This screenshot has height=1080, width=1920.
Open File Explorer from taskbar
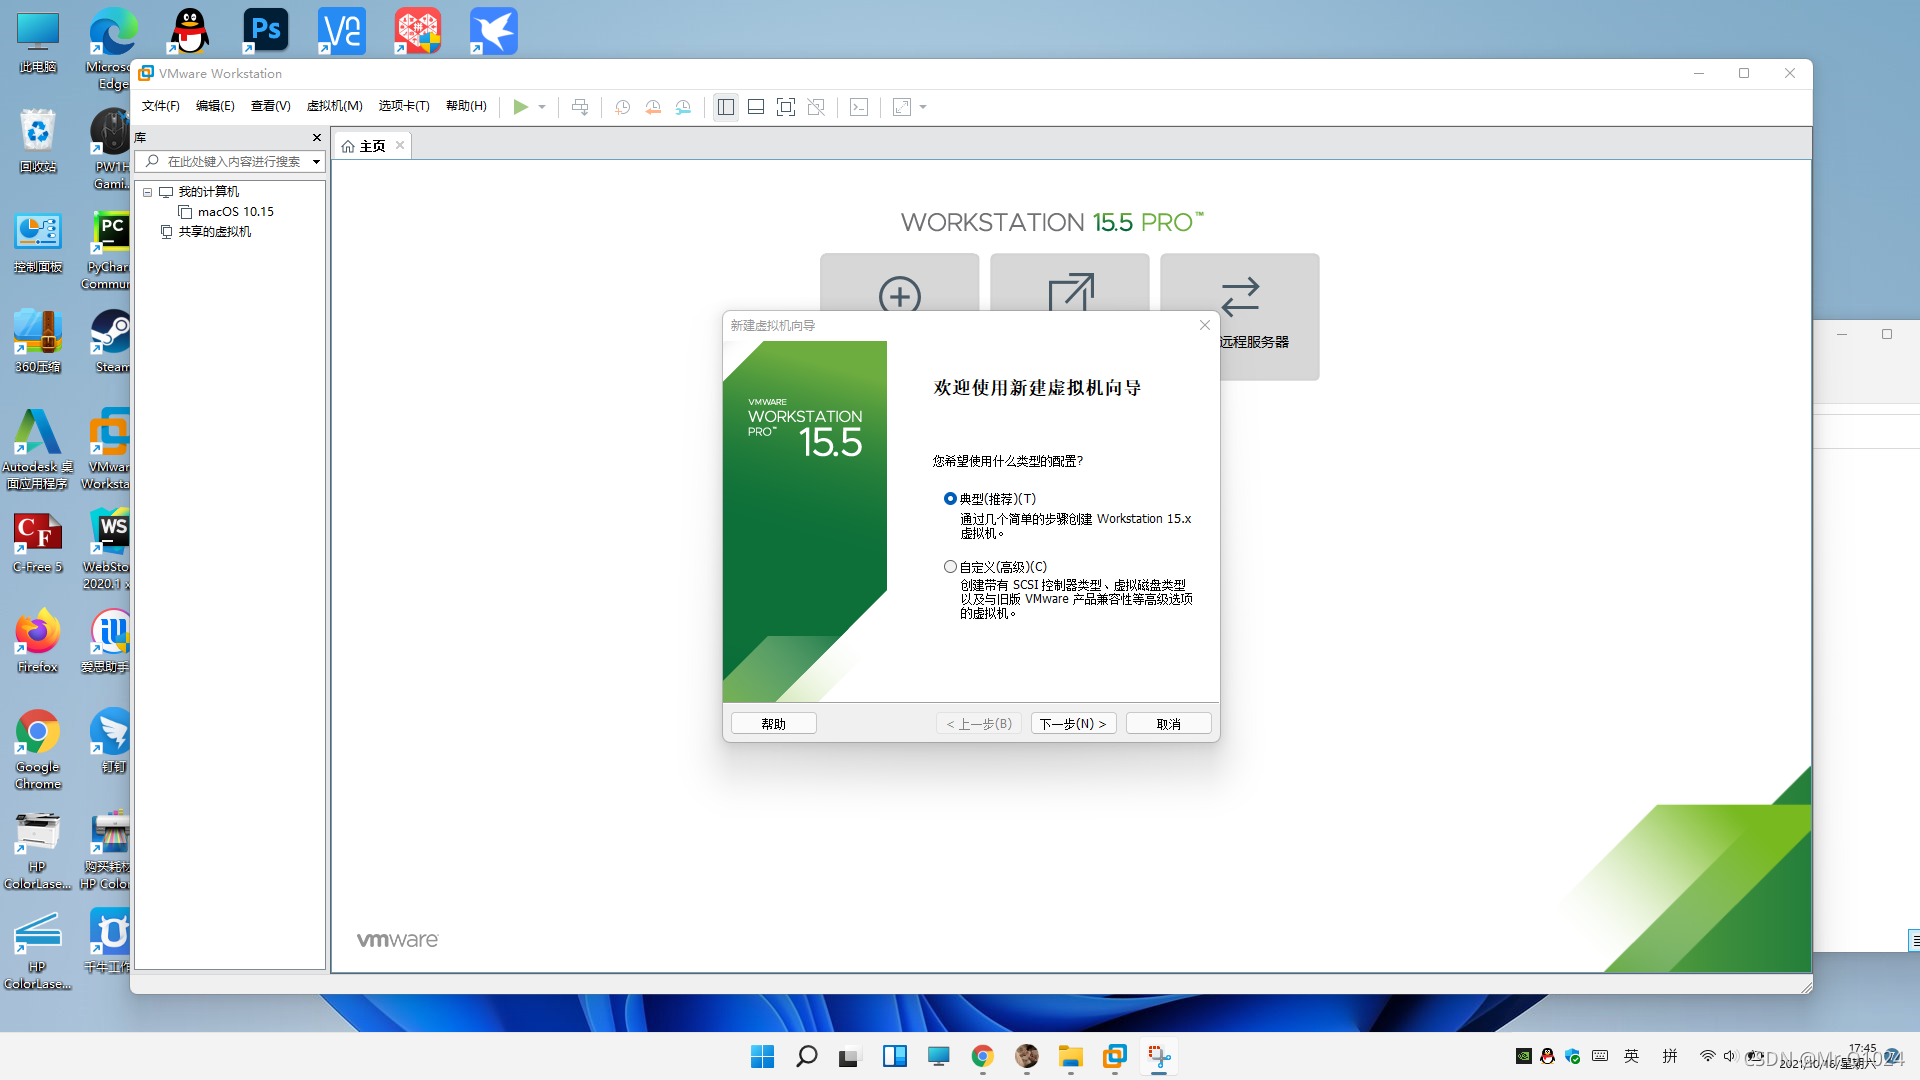1071,1057
